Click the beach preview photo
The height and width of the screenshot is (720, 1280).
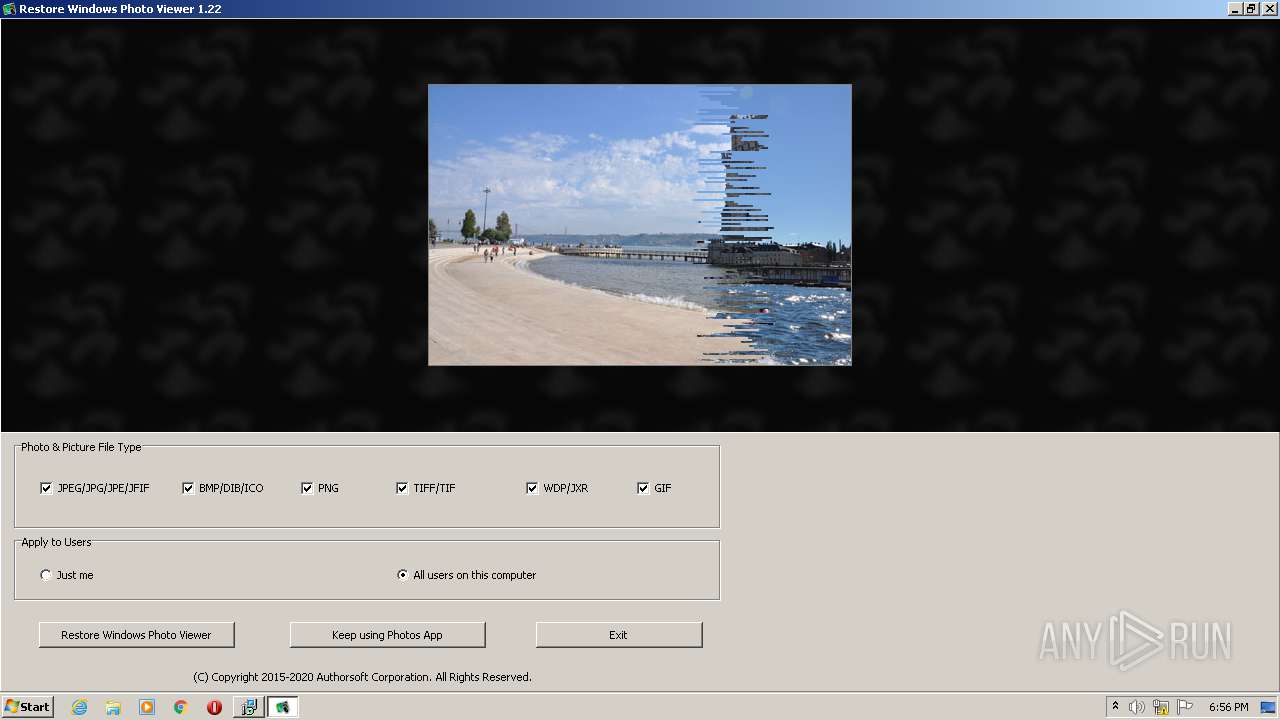pos(640,225)
